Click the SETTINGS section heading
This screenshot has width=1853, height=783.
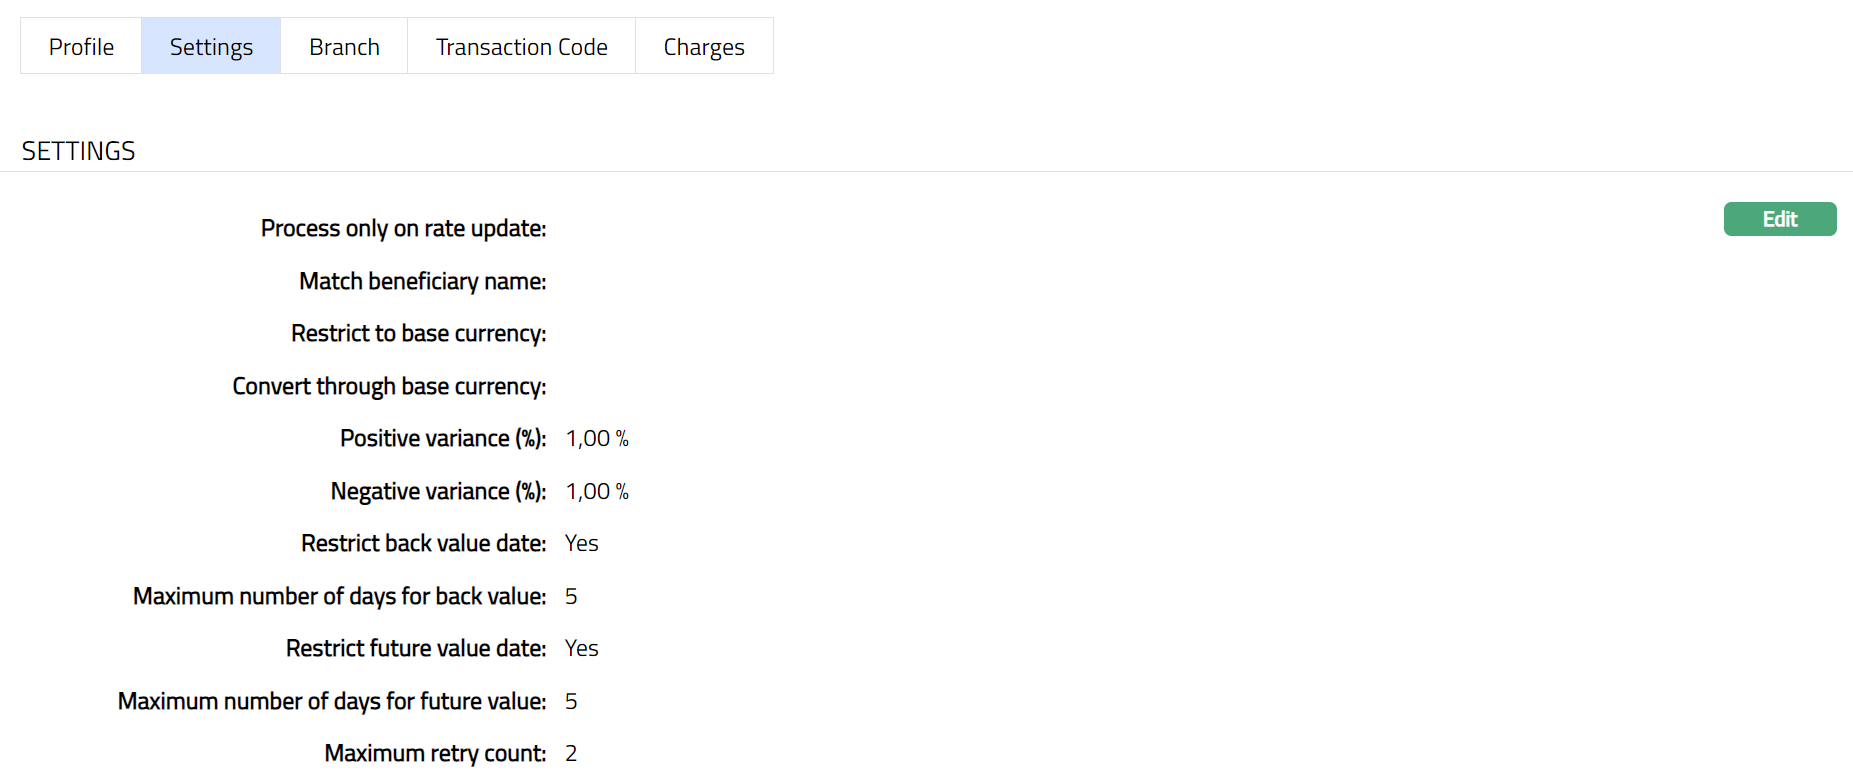click(78, 151)
